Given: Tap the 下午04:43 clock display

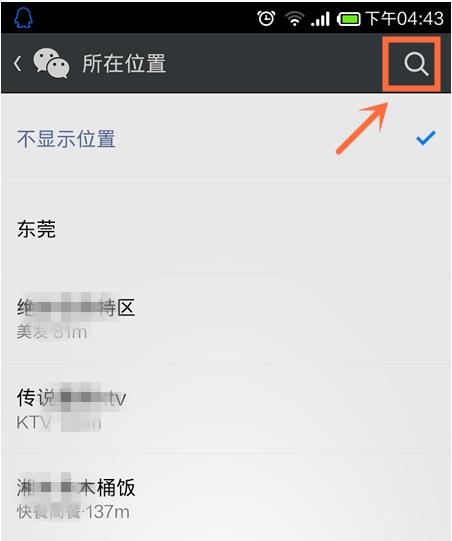Looking at the screenshot, I should click(x=404, y=19).
